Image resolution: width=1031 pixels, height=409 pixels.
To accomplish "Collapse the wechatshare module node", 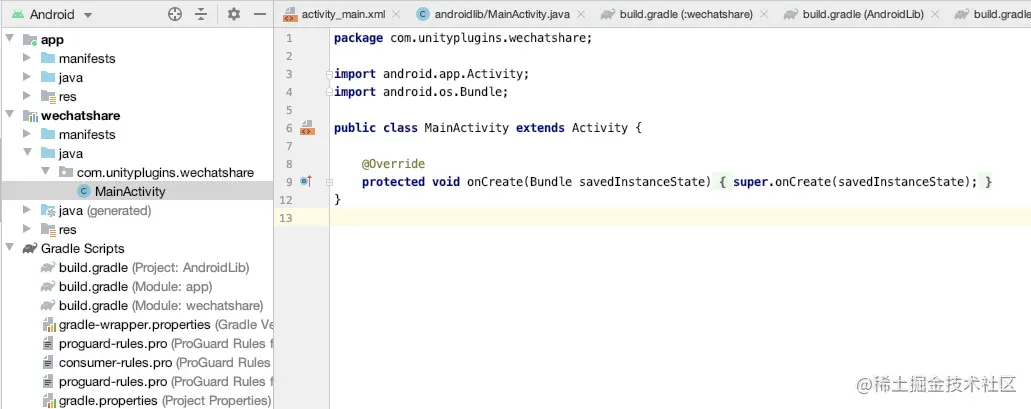I will (10, 115).
